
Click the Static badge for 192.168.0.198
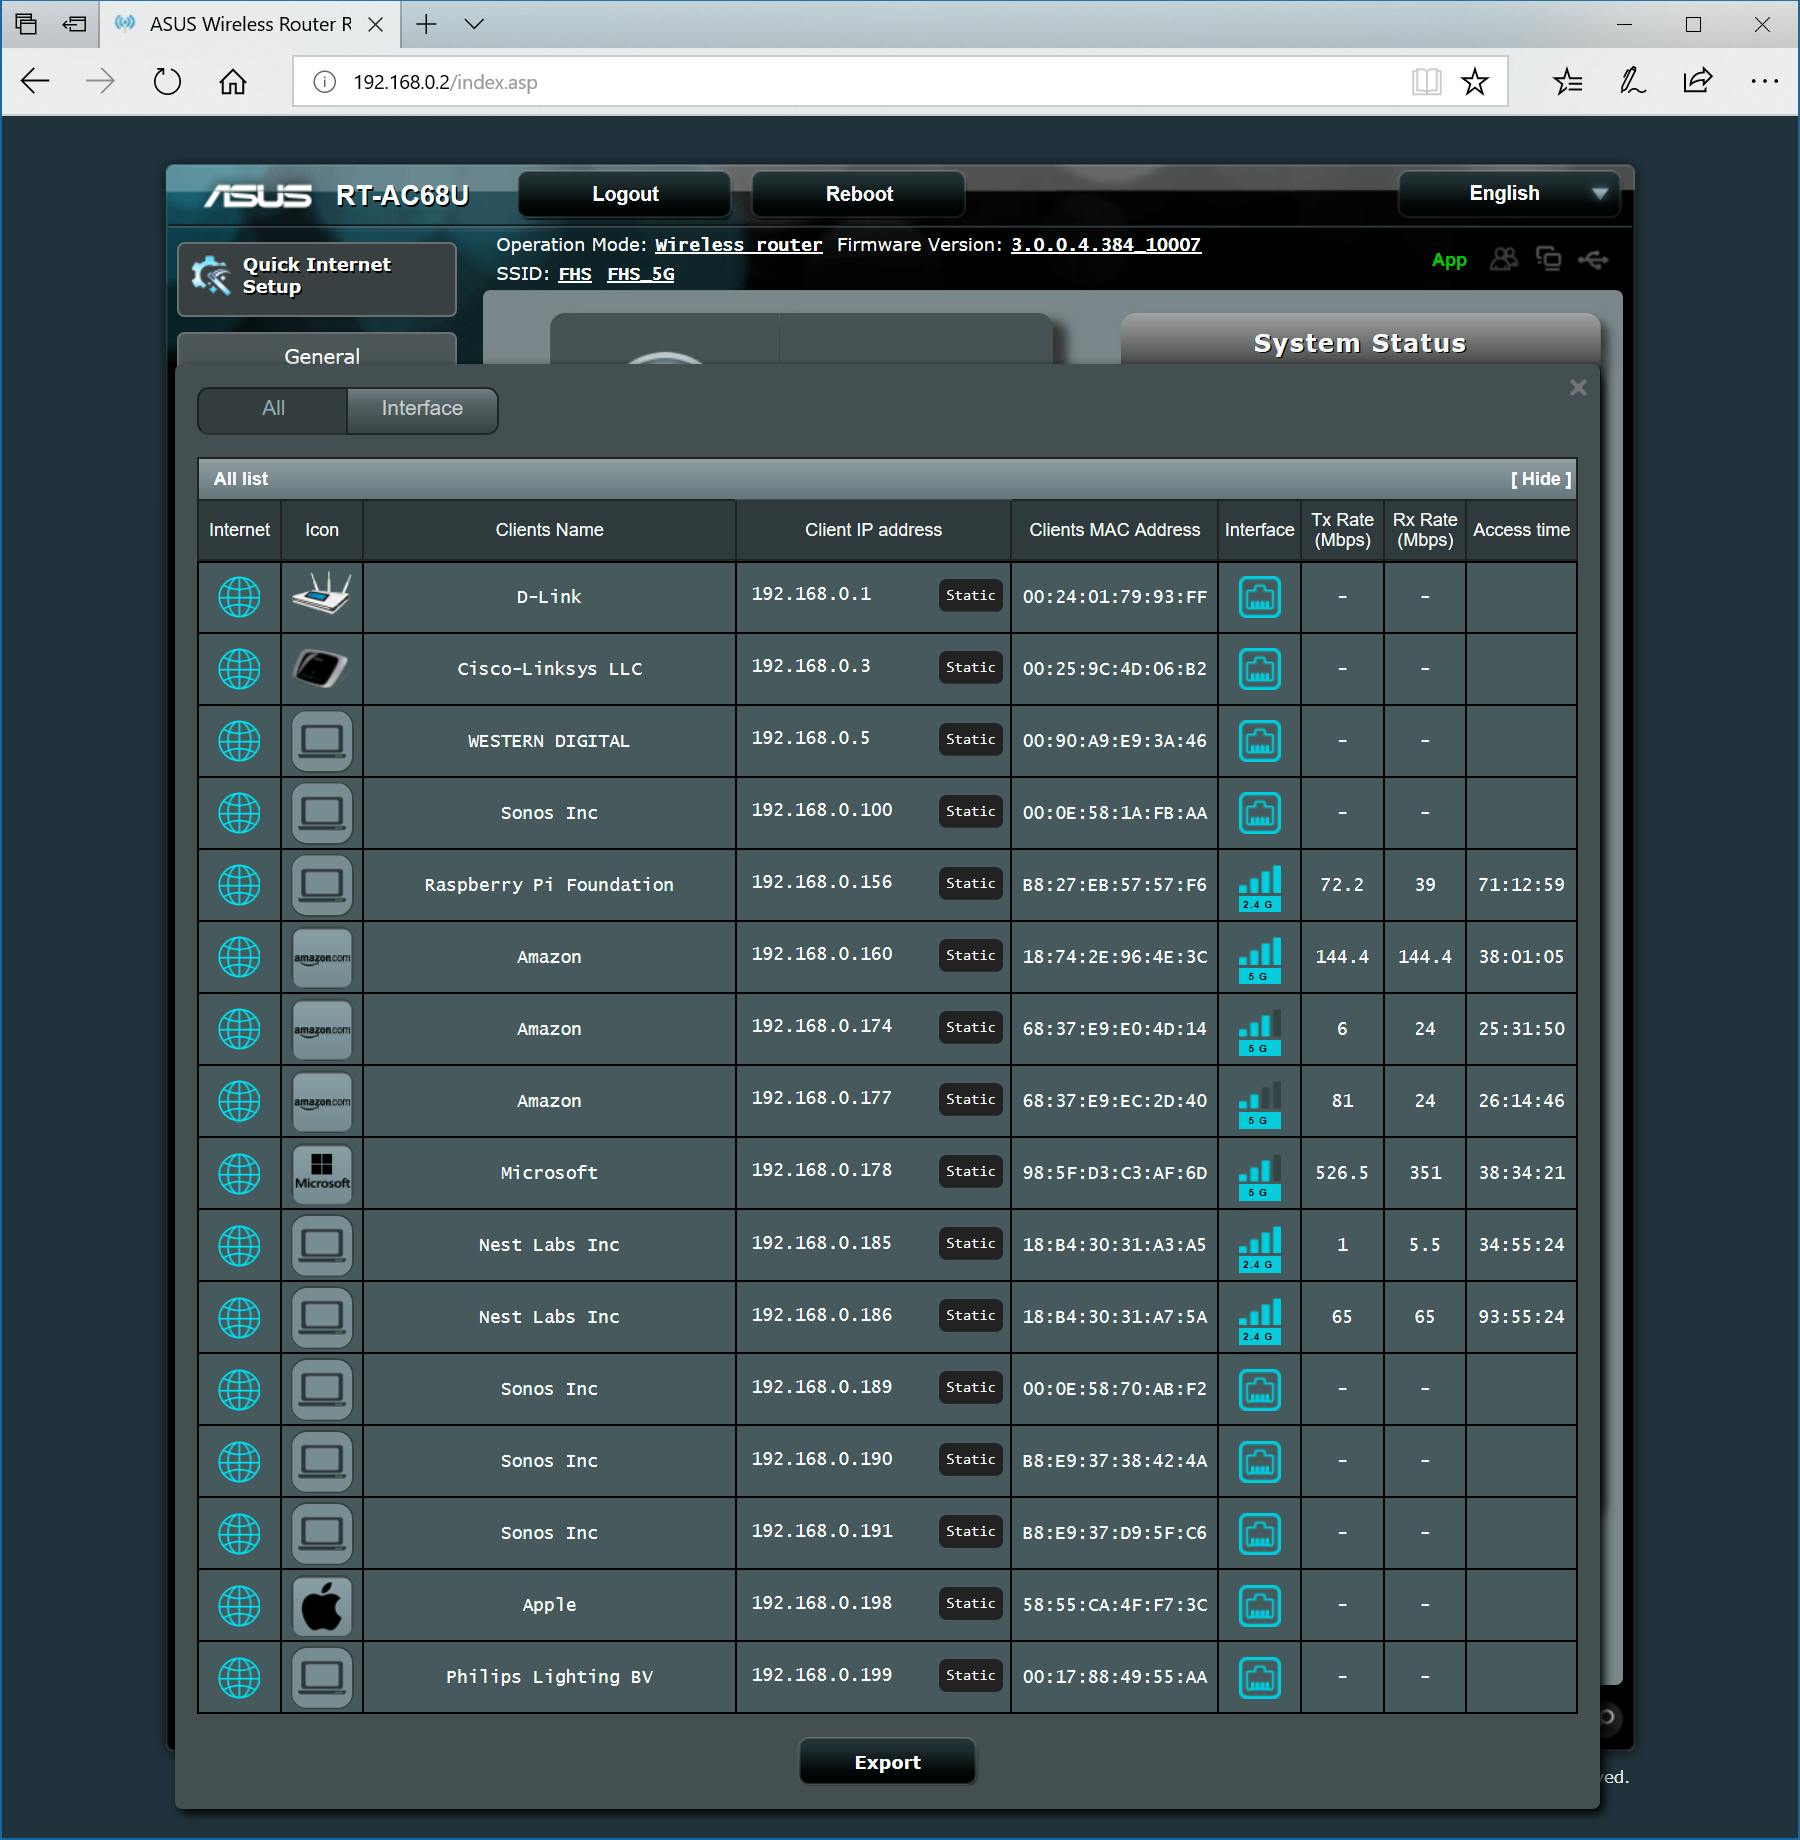pyautogui.click(x=970, y=1603)
